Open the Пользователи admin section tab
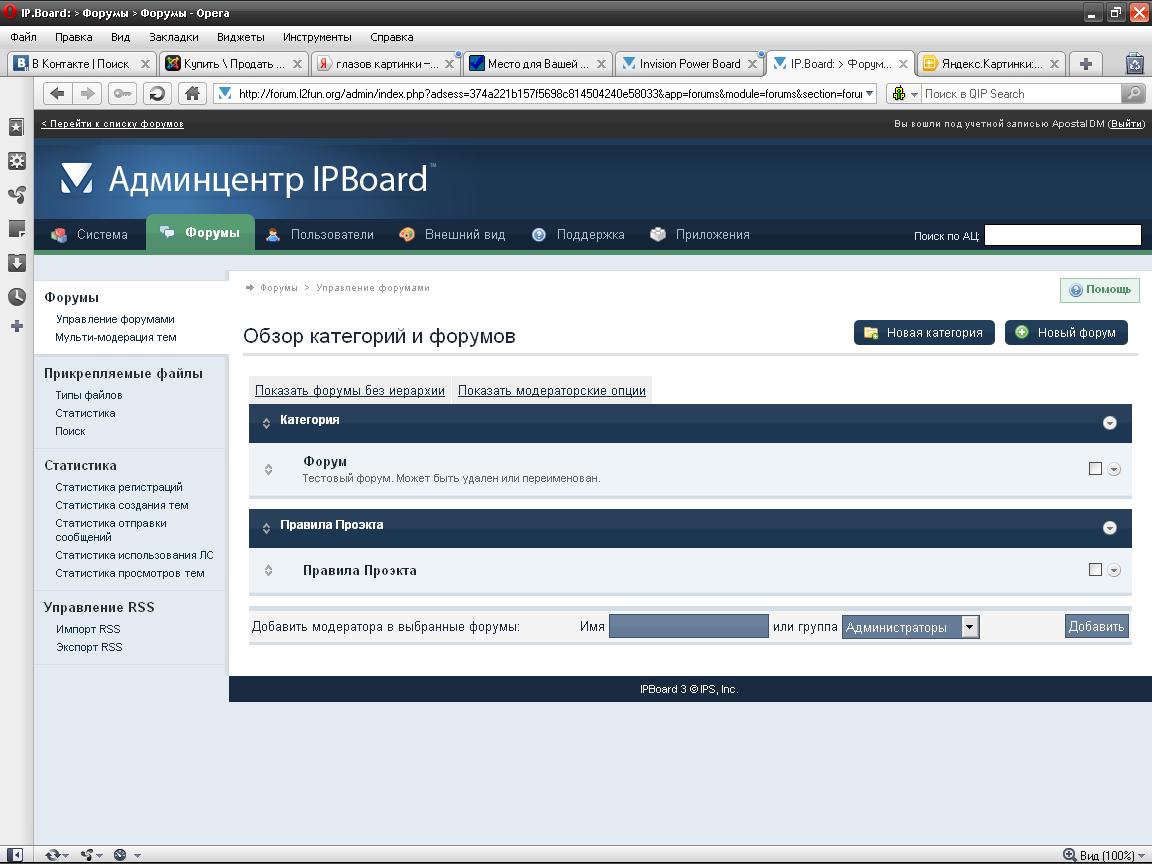 (x=320, y=234)
